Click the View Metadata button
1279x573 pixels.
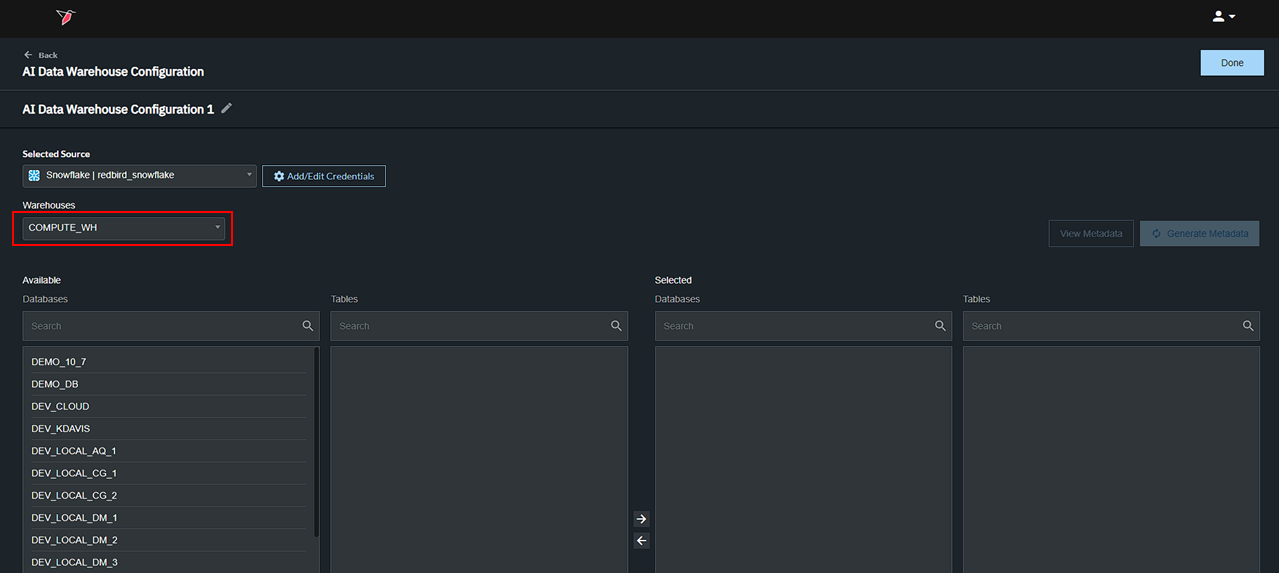pyautogui.click(x=1091, y=234)
